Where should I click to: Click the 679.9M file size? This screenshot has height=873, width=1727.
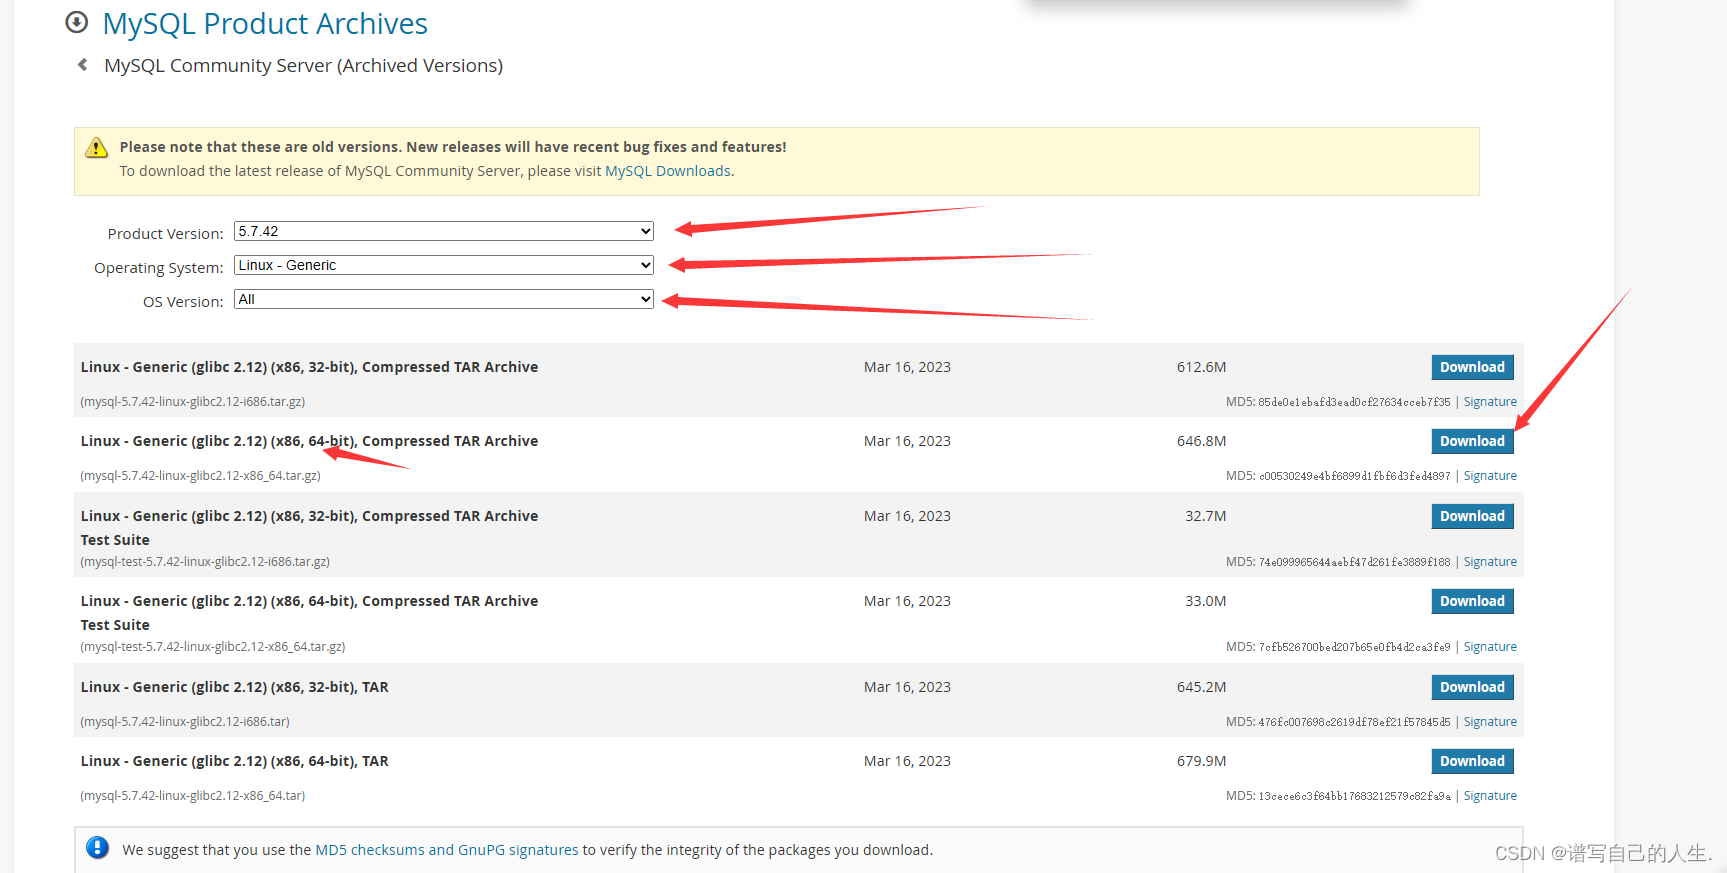1201,761
